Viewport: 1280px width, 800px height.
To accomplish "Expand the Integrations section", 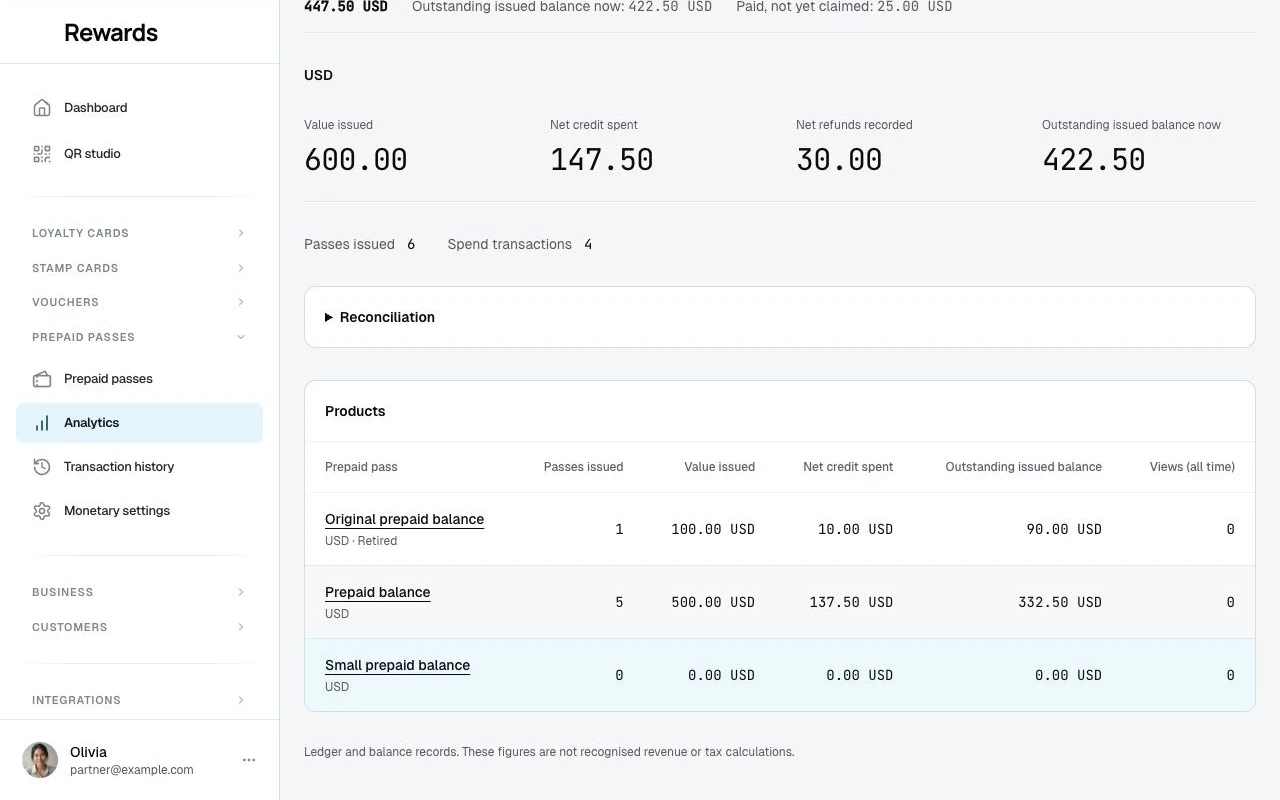I will point(139,700).
